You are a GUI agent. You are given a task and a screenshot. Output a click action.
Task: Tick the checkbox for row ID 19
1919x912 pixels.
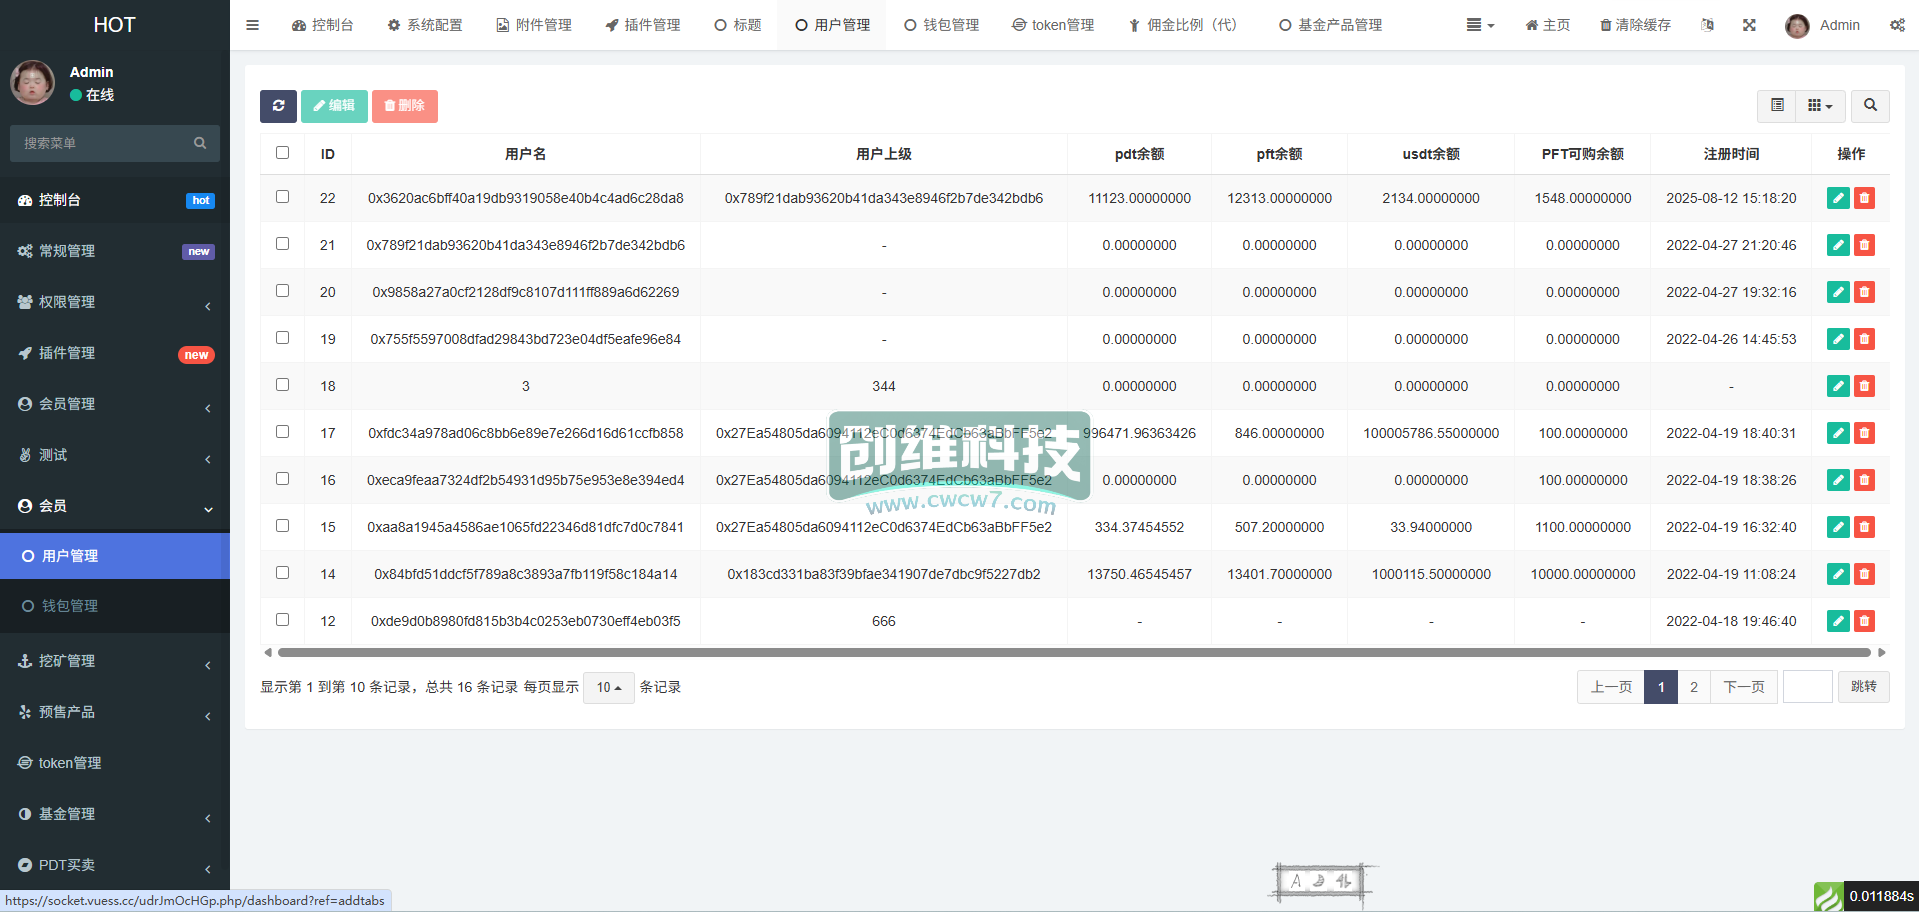pyautogui.click(x=282, y=338)
